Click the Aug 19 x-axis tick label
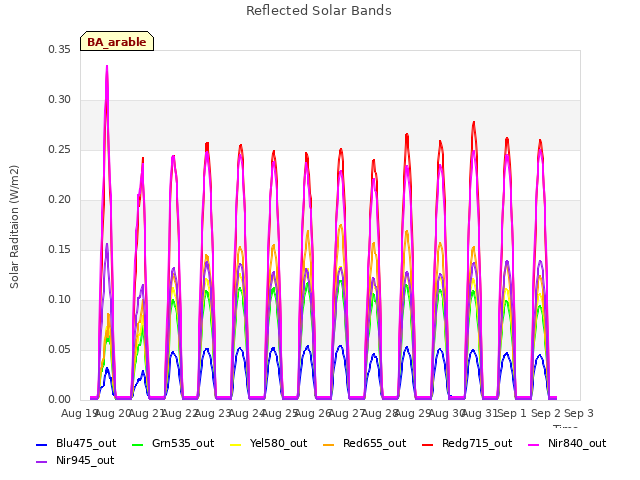The height and width of the screenshot is (480, 640). [x=78, y=413]
